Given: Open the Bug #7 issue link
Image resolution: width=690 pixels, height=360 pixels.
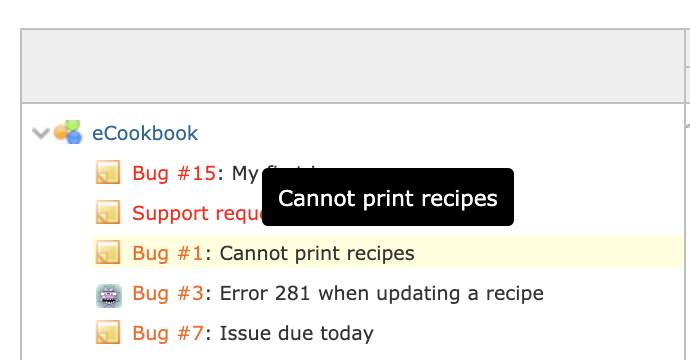Looking at the screenshot, I should pyautogui.click(x=168, y=333).
